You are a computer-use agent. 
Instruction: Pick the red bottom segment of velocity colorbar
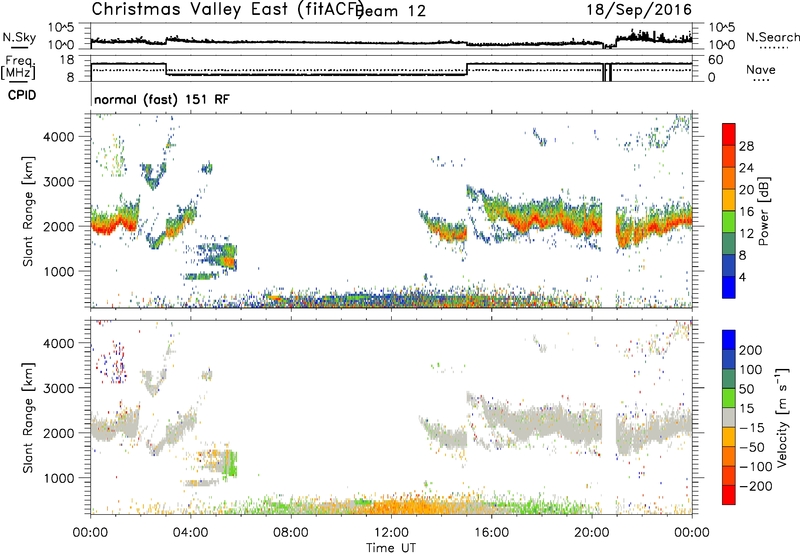click(729, 495)
